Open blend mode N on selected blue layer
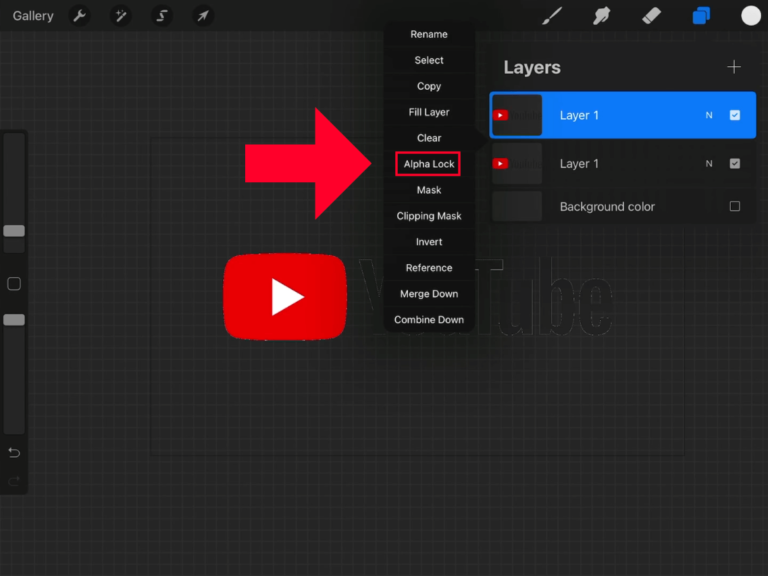768x576 pixels. (708, 115)
